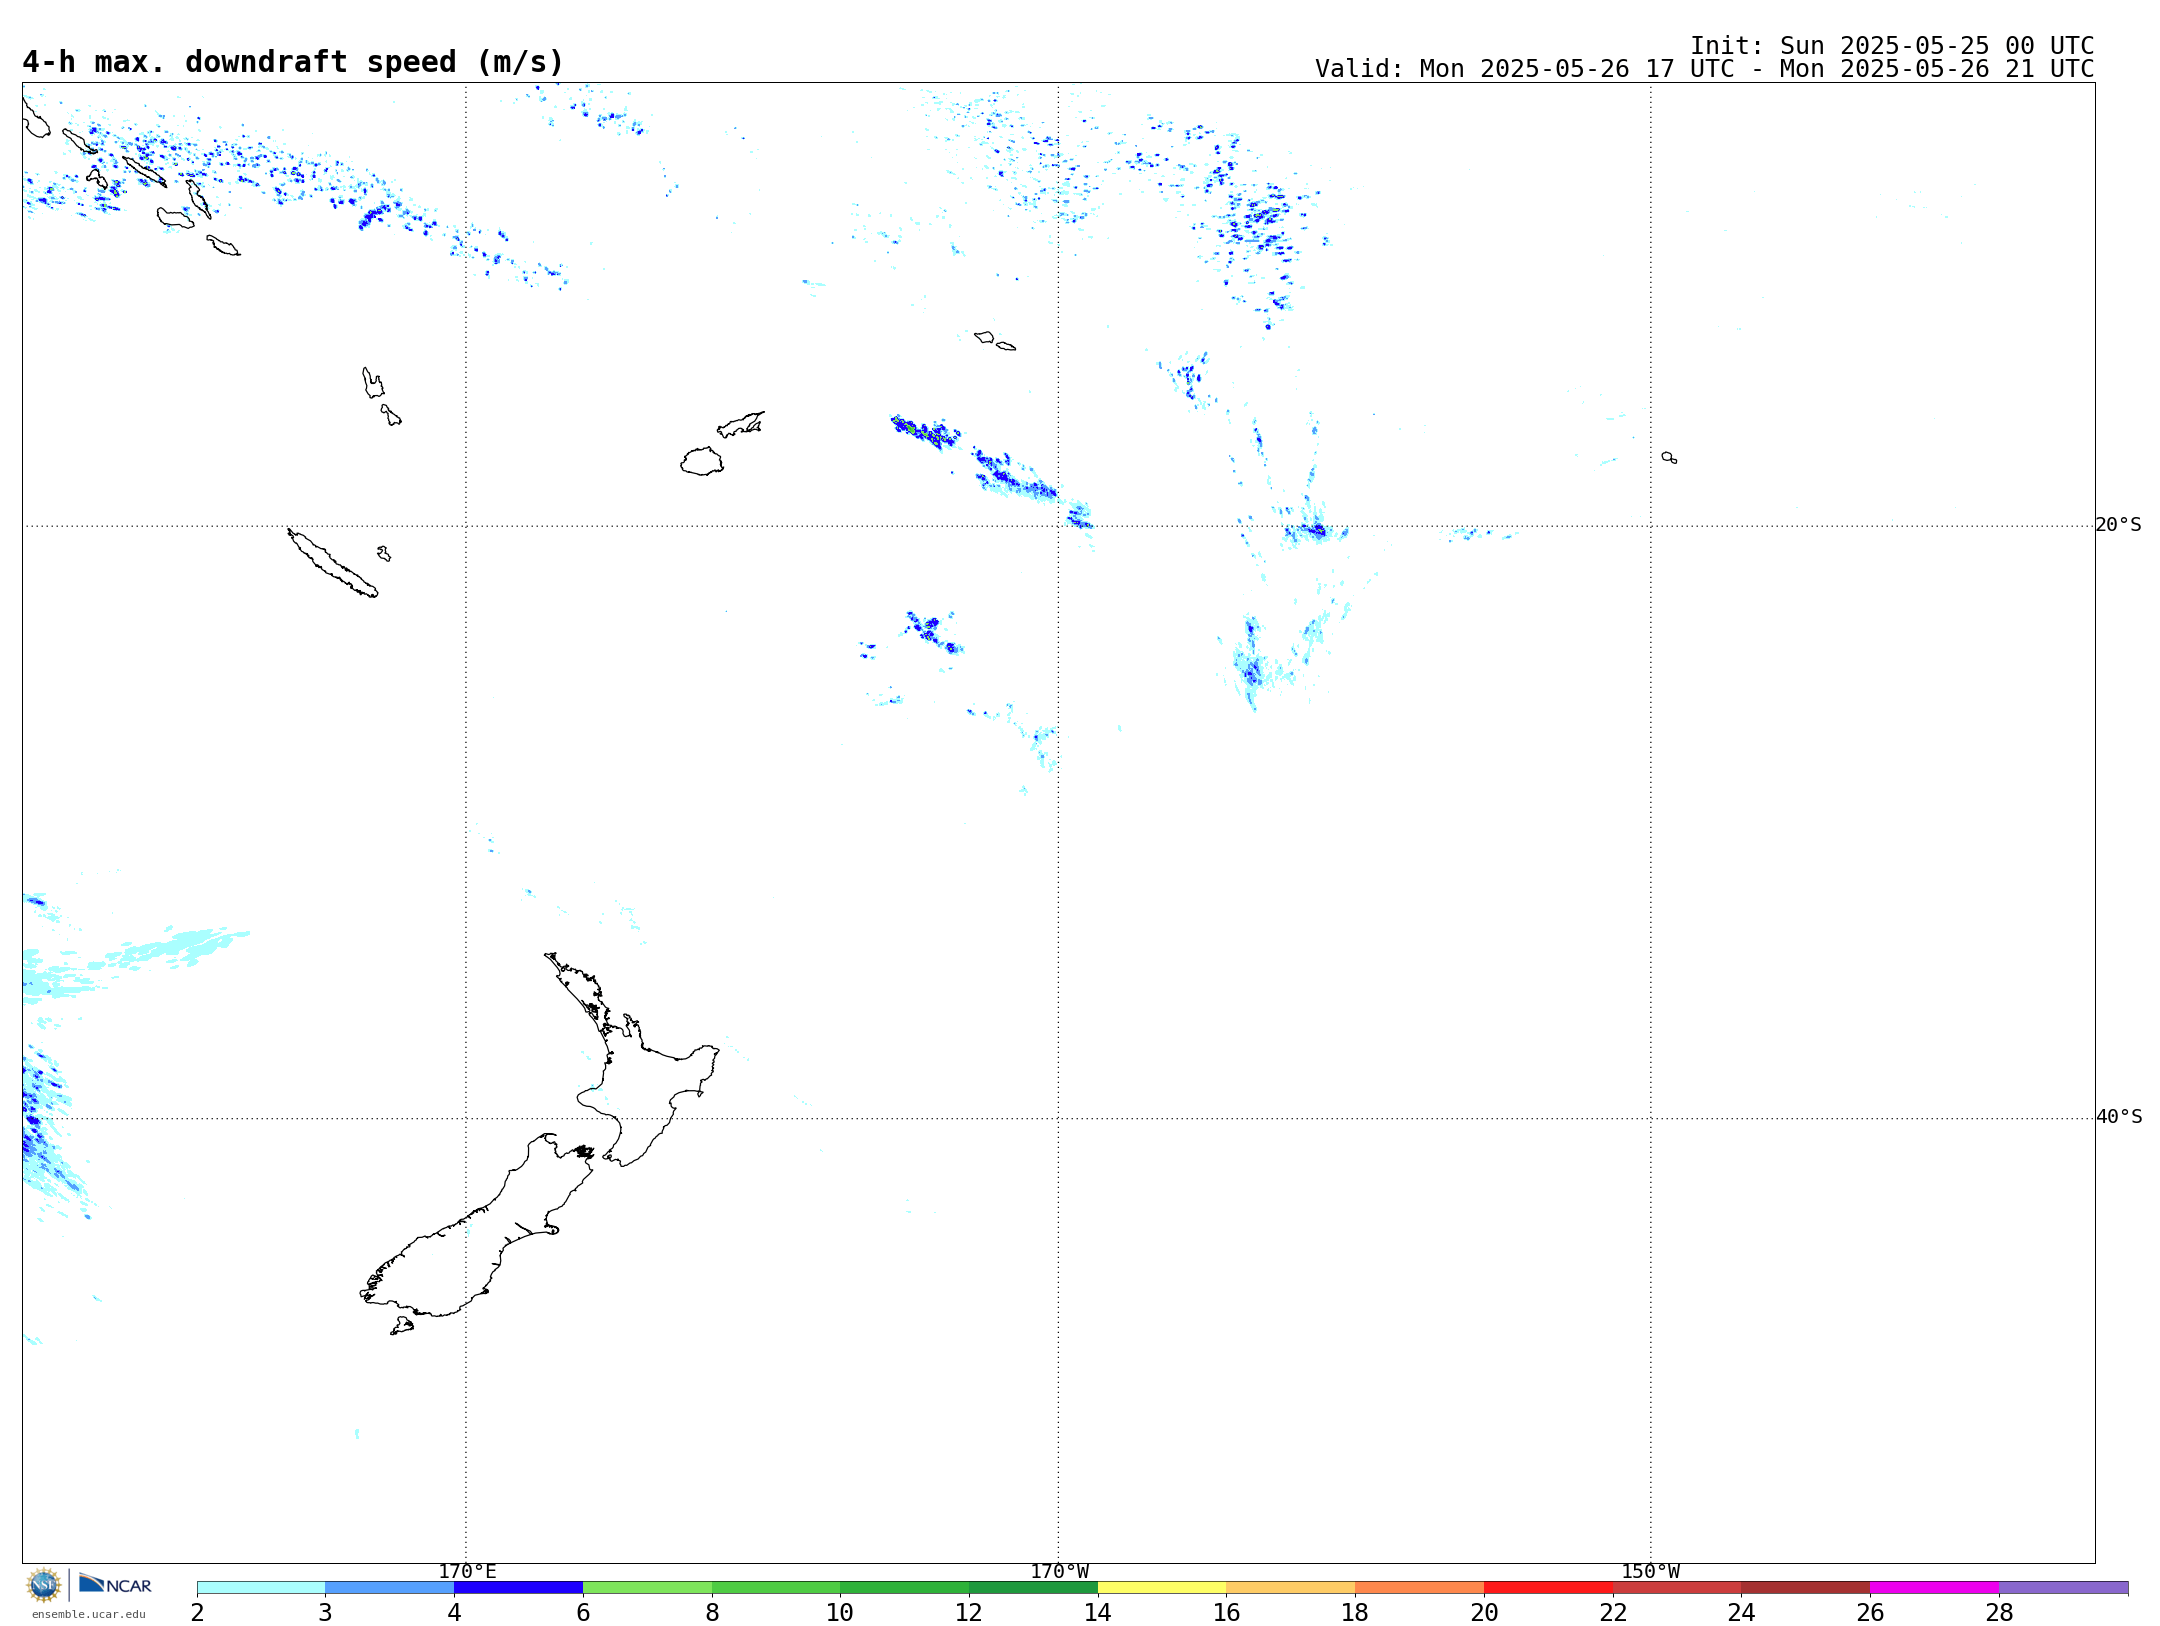Select the light cyan 2–3 colorbar swatch
The image size is (2160, 1626).
tap(261, 1588)
